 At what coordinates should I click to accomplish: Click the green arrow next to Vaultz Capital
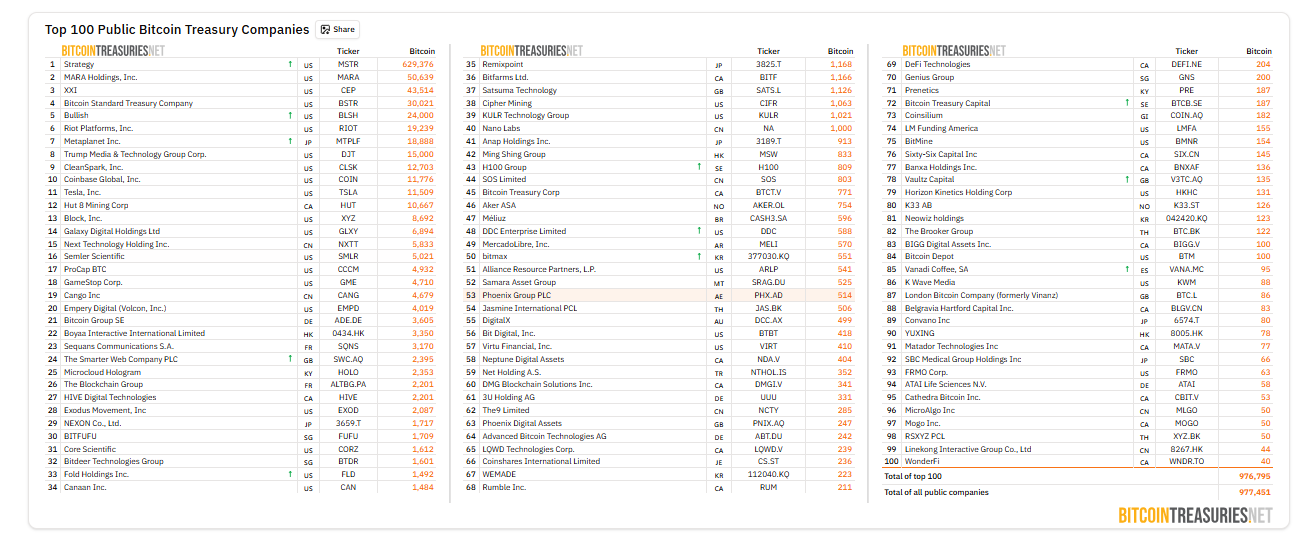(1127, 179)
